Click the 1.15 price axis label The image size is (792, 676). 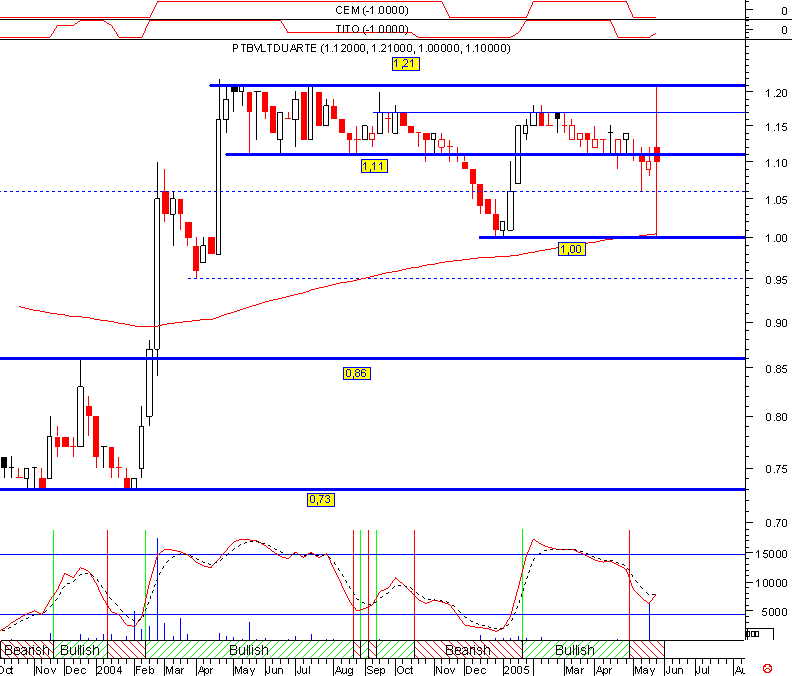pyautogui.click(x=776, y=127)
